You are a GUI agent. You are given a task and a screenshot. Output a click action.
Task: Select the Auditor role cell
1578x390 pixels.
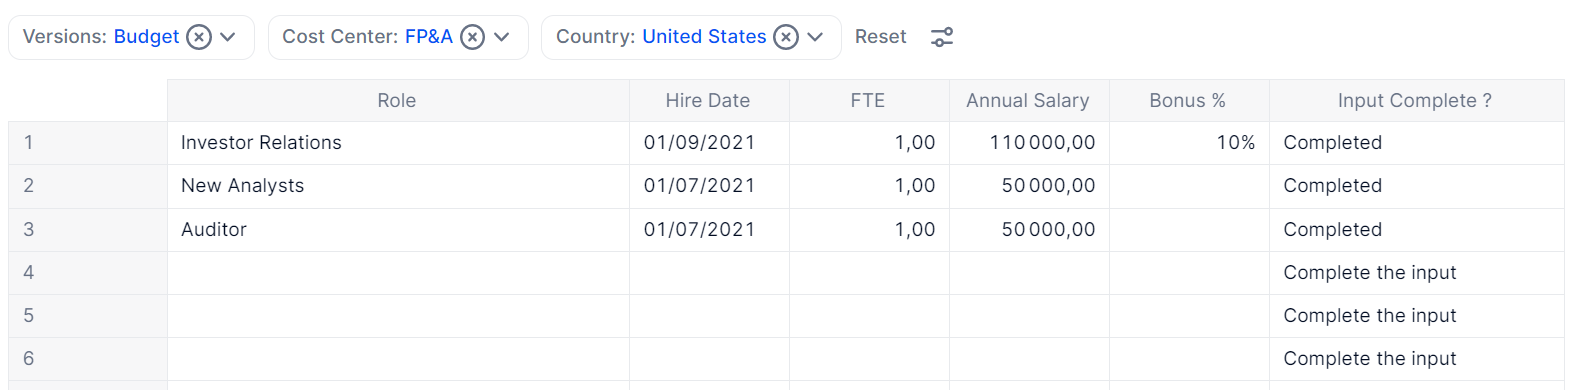[x=398, y=230]
